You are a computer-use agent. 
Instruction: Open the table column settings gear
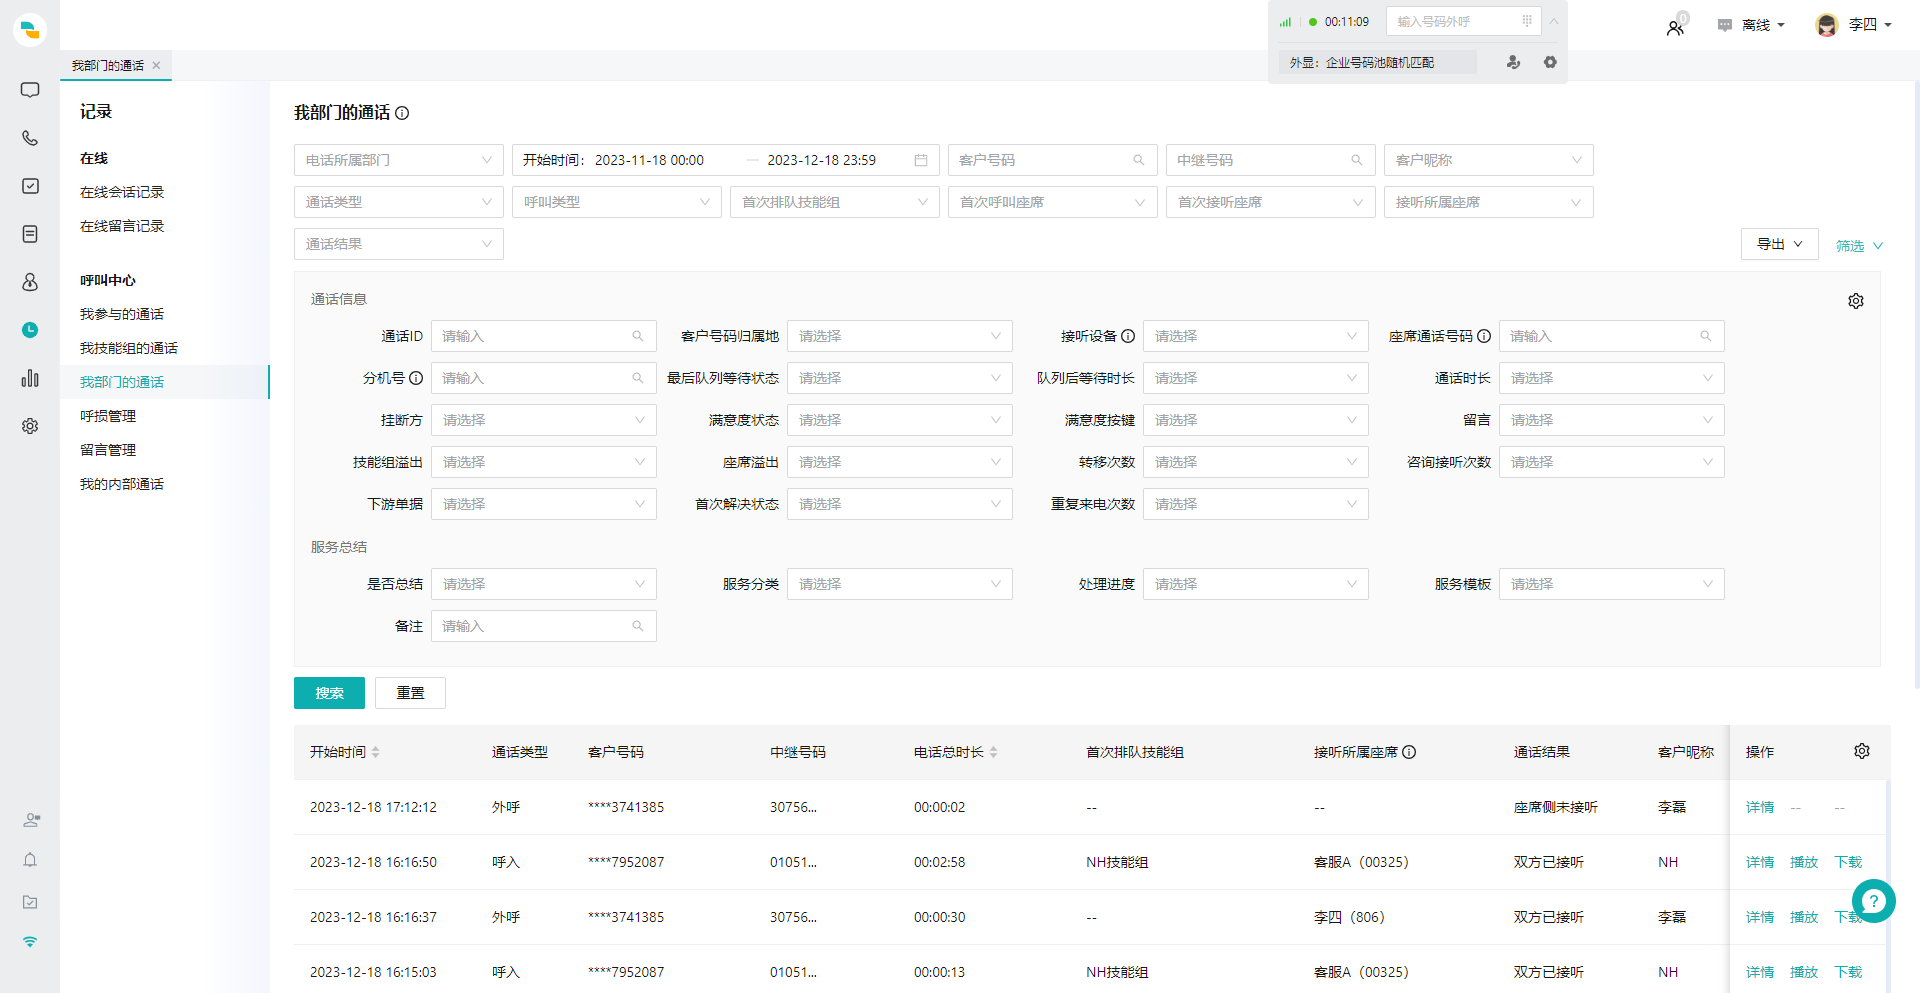click(1862, 751)
